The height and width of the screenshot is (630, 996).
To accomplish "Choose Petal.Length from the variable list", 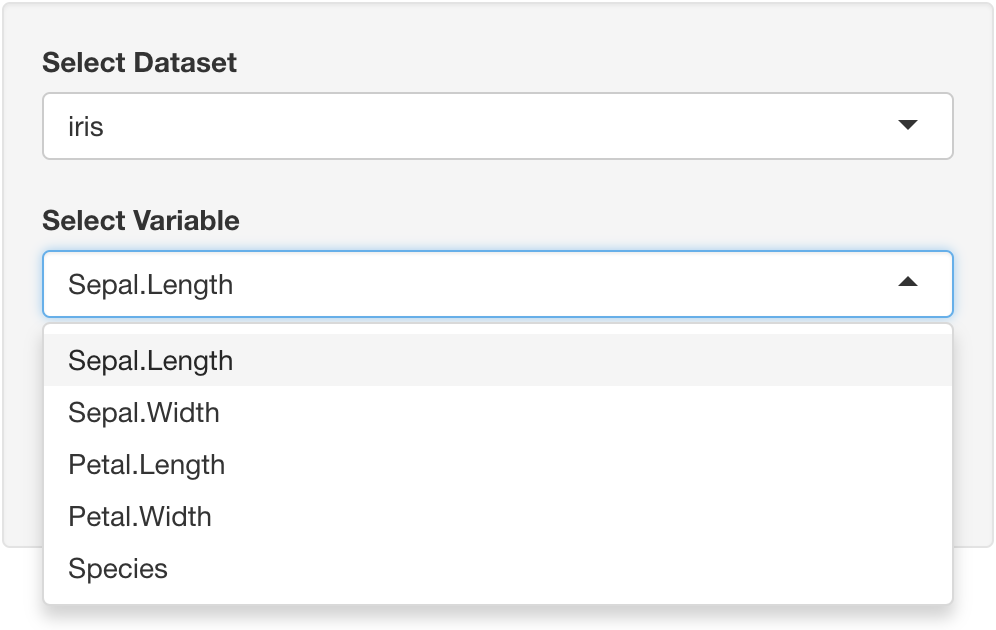I will pyautogui.click(x=146, y=464).
